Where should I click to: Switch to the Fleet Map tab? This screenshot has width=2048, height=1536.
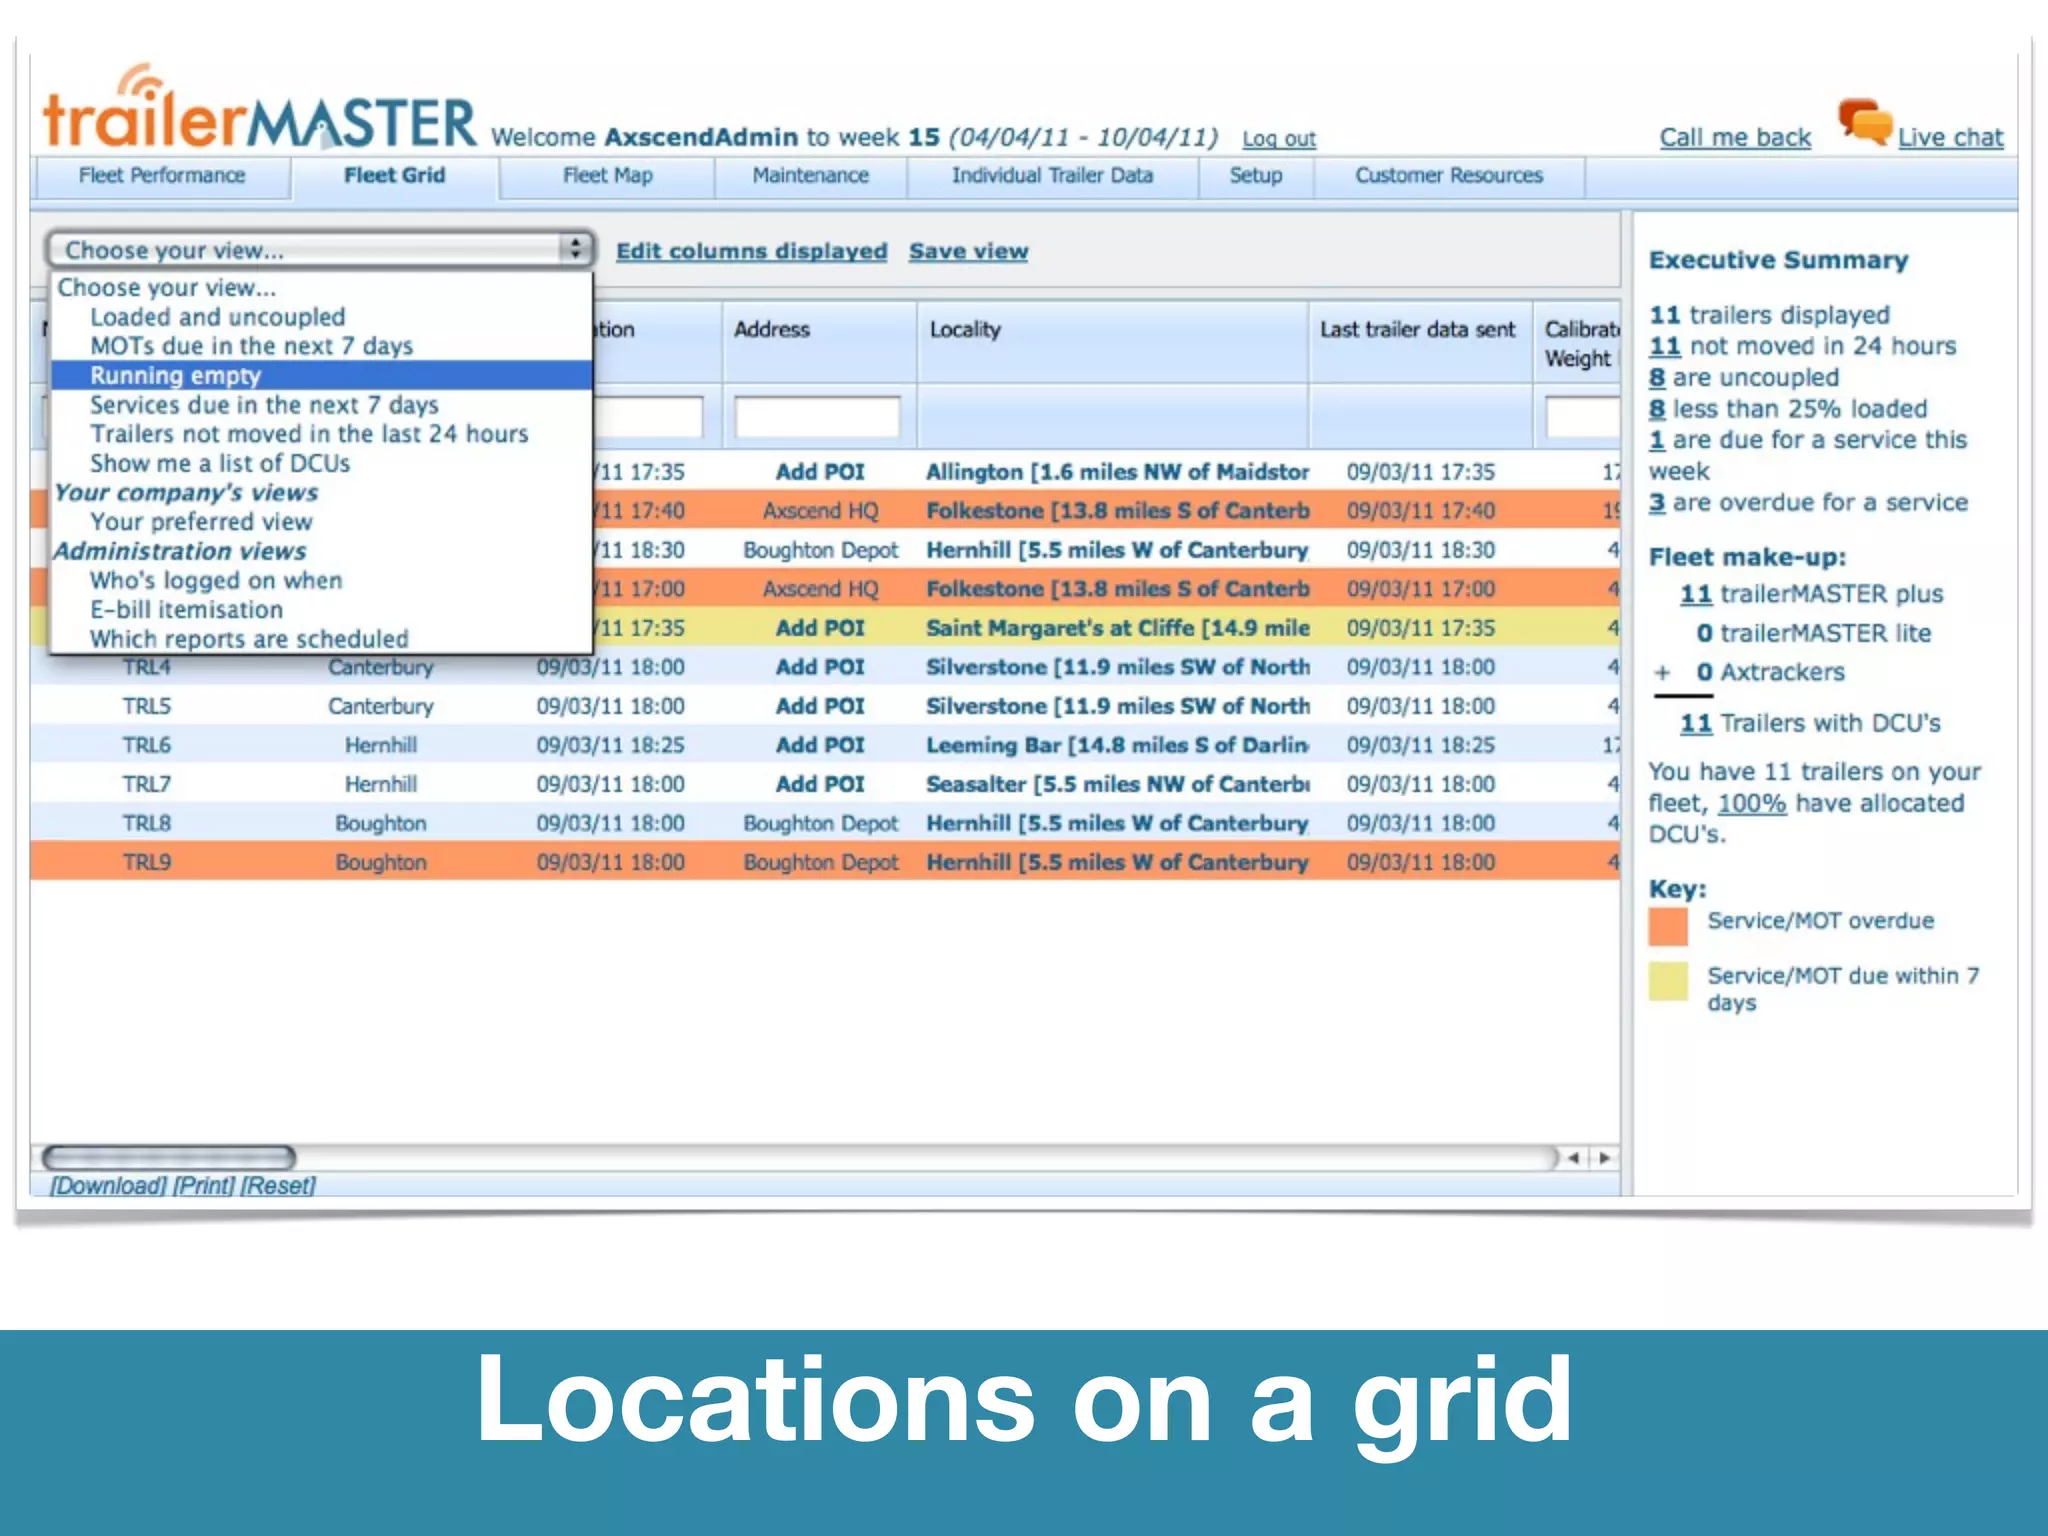click(607, 176)
